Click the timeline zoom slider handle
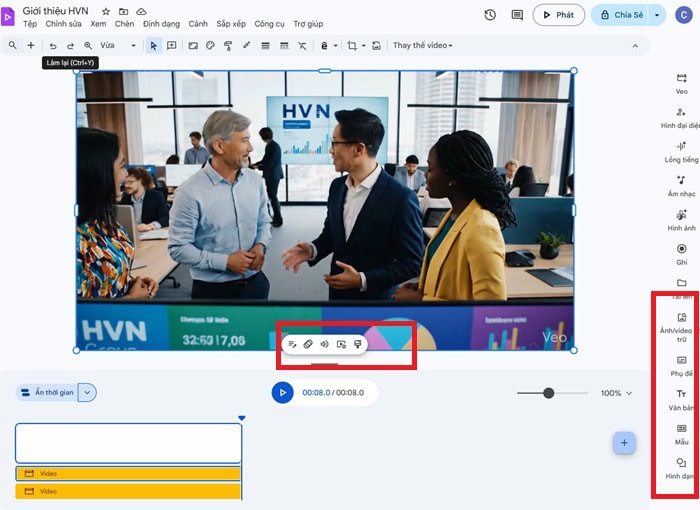Viewport: 700px width, 510px height. point(548,393)
